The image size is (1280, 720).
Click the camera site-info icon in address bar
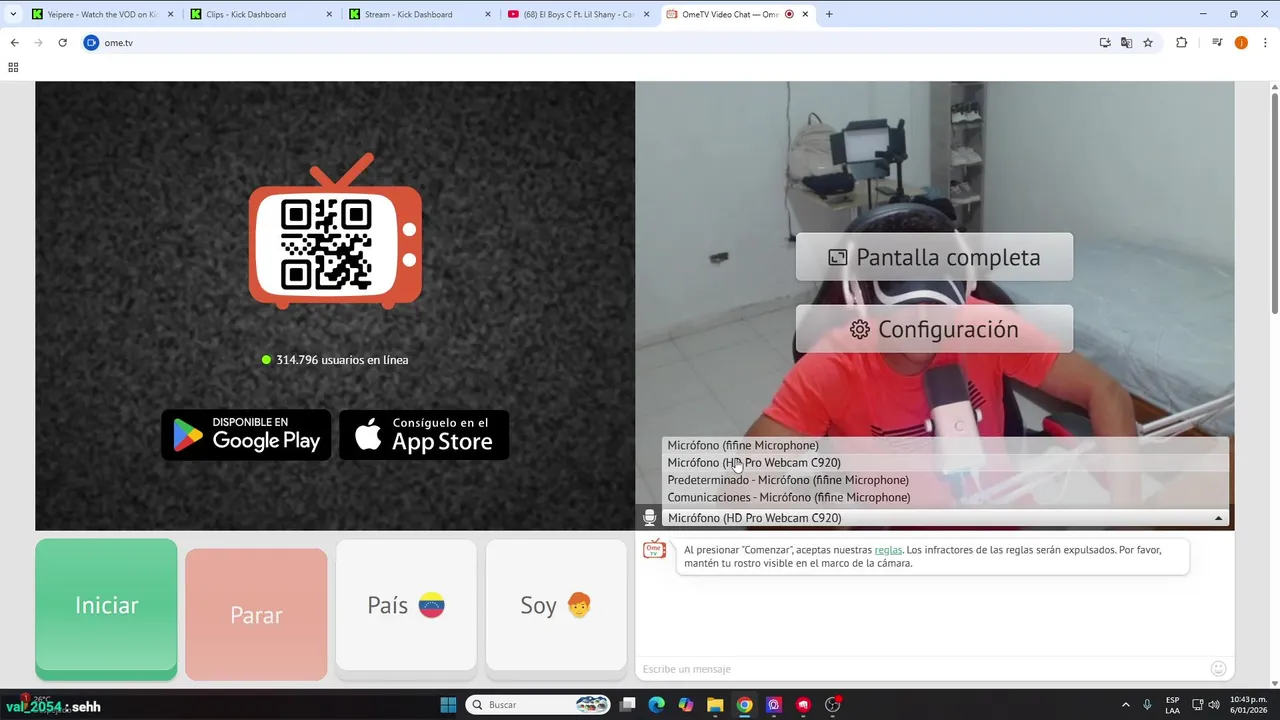[92, 43]
